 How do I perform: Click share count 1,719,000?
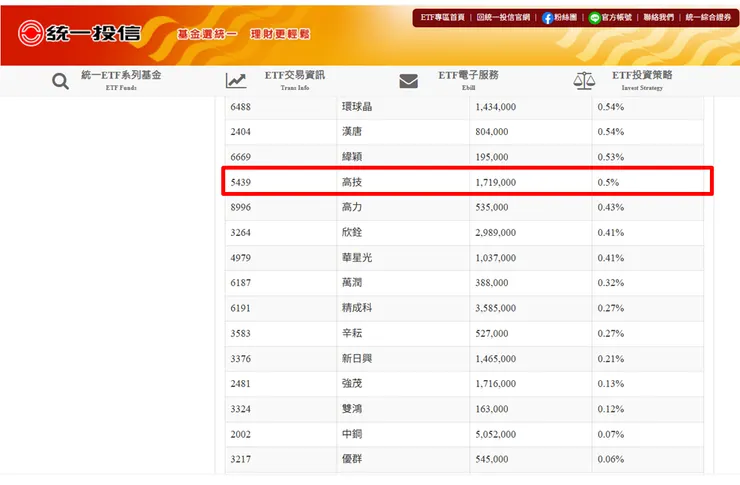pos(495,182)
